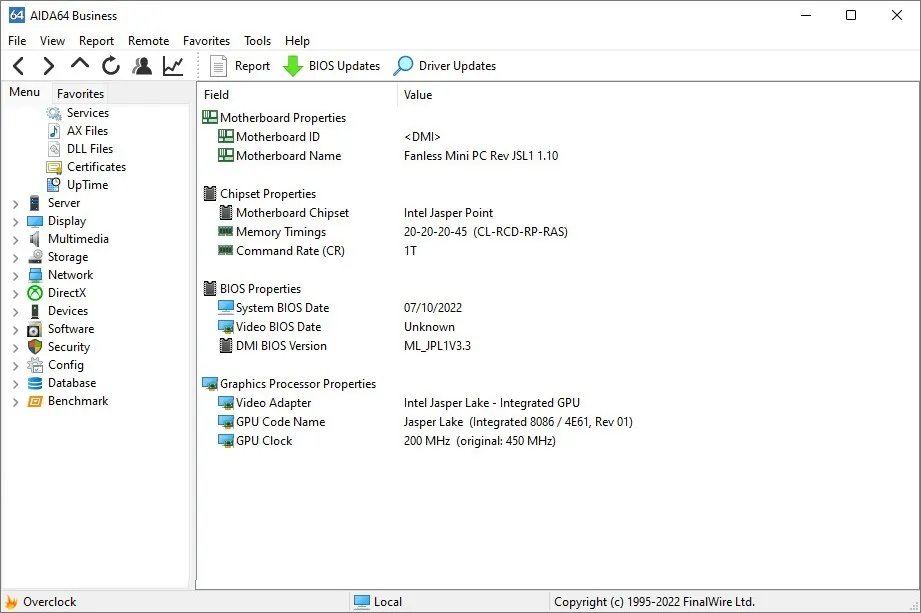Click the BIOS Updates green arrow button
Viewport: 921px width, 613px height.
point(331,66)
